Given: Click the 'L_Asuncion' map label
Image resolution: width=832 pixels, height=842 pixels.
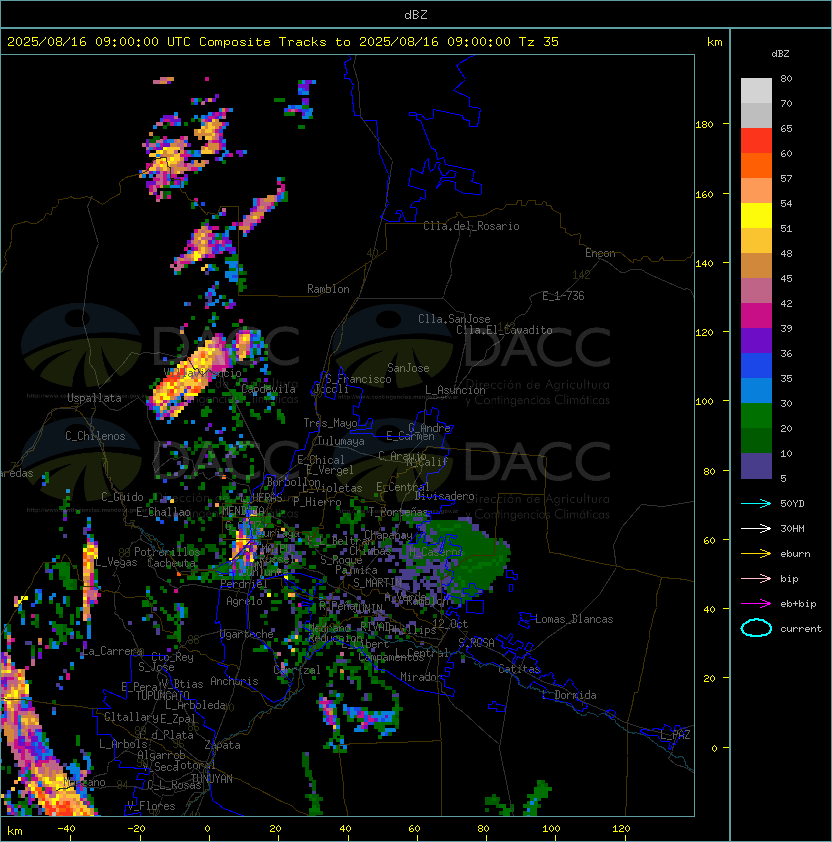Looking at the screenshot, I should 455,390.
